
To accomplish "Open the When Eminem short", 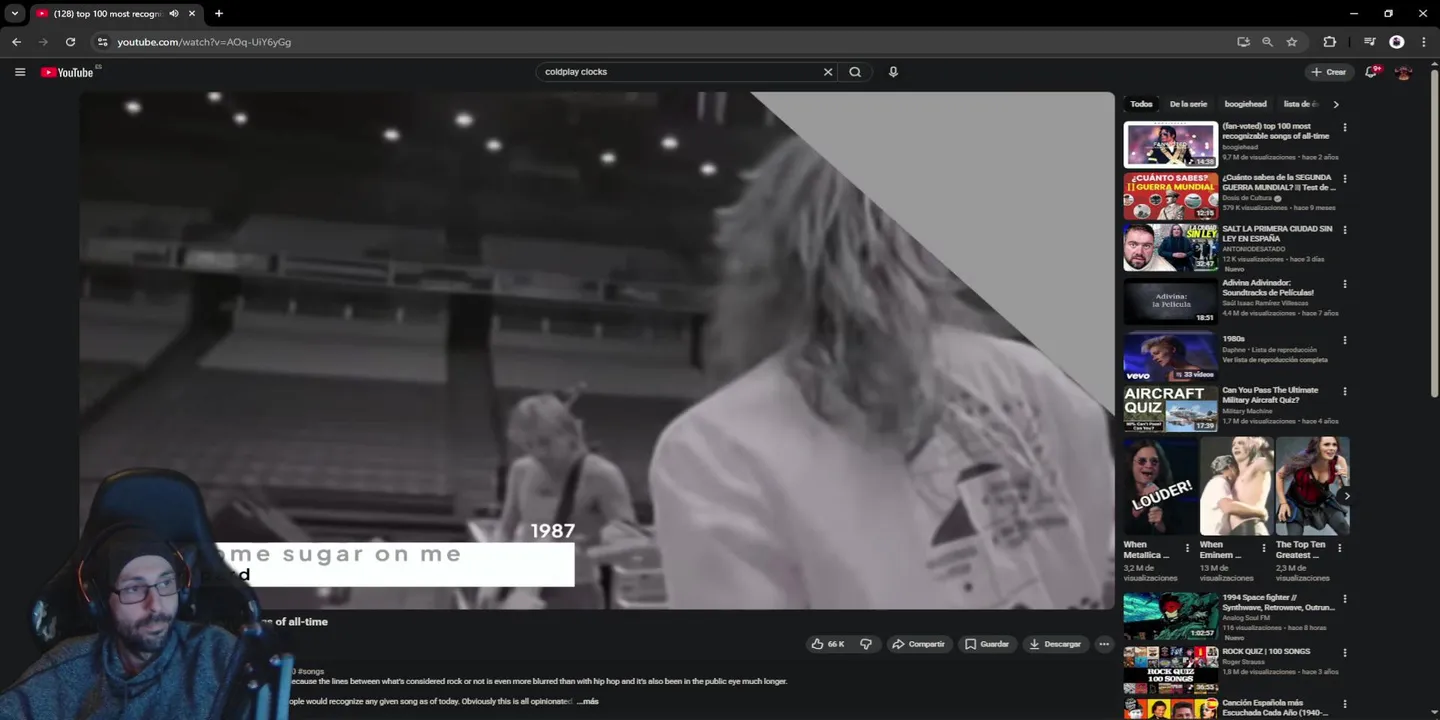I will pyautogui.click(x=1236, y=486).
